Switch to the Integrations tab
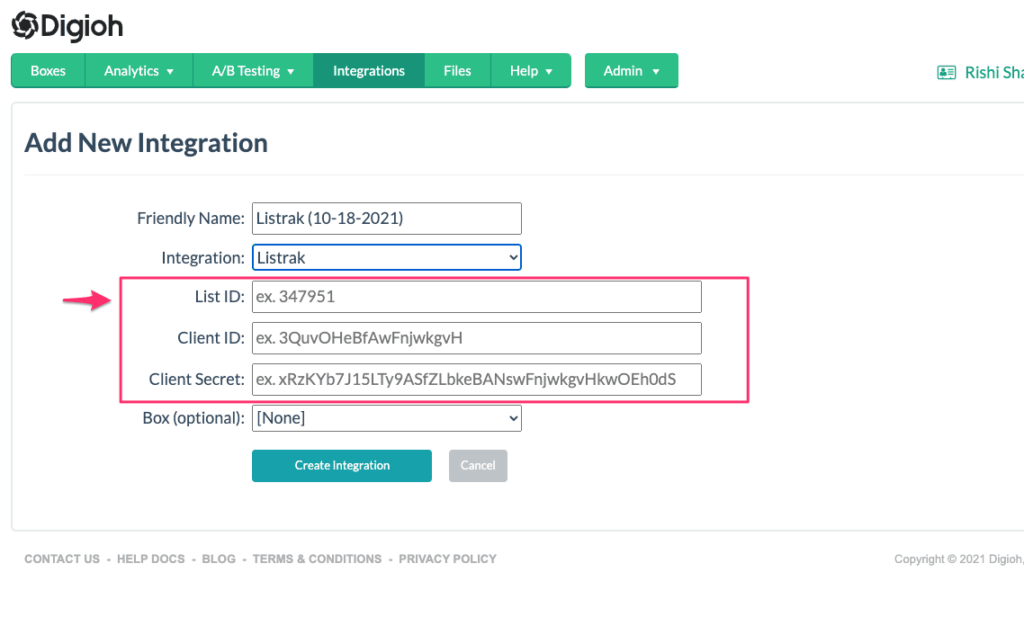 (368, 70)
